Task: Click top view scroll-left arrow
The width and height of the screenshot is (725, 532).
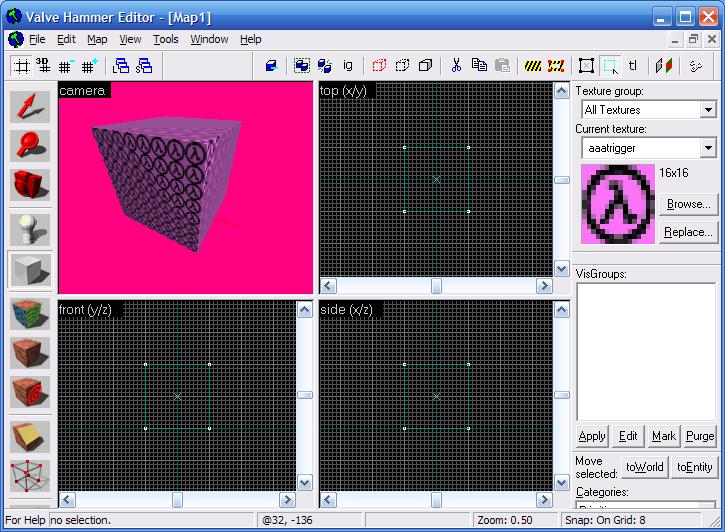Action: 328,286
